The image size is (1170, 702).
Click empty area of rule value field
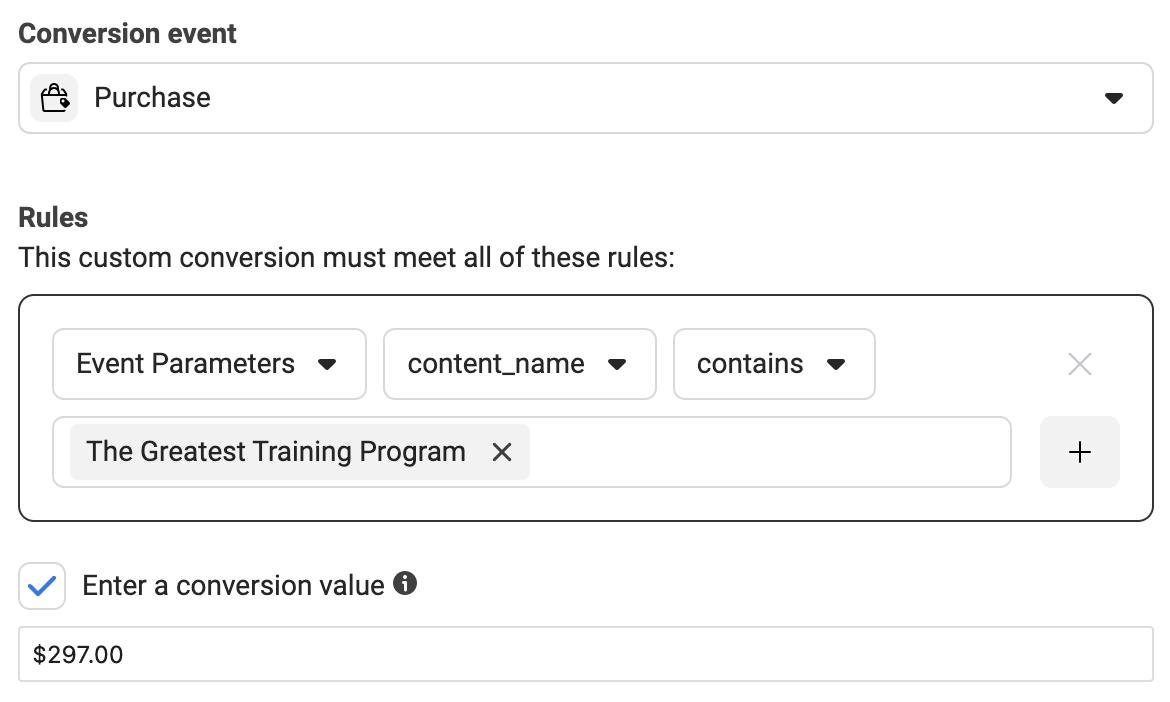[x=769, y=452]
